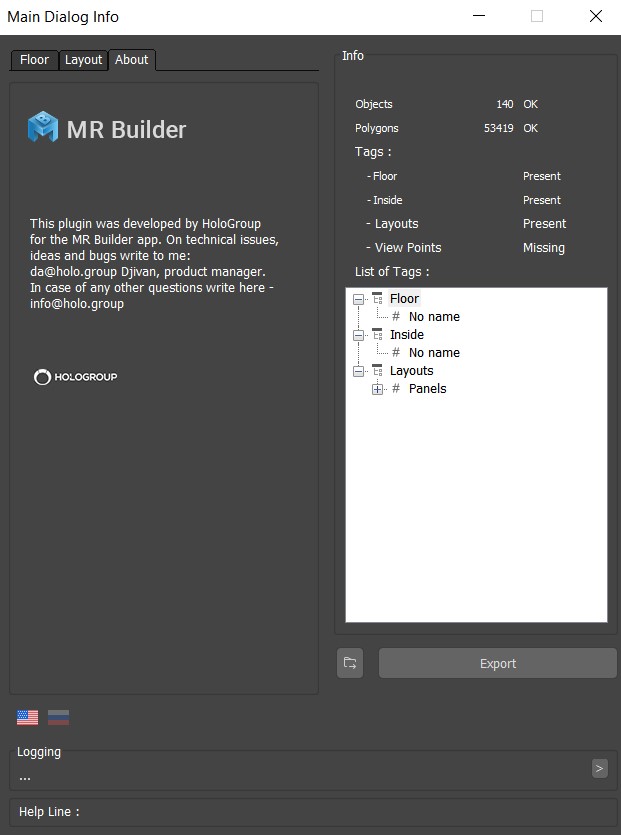Select the Panels item in tag list

(x=428, y=389)
